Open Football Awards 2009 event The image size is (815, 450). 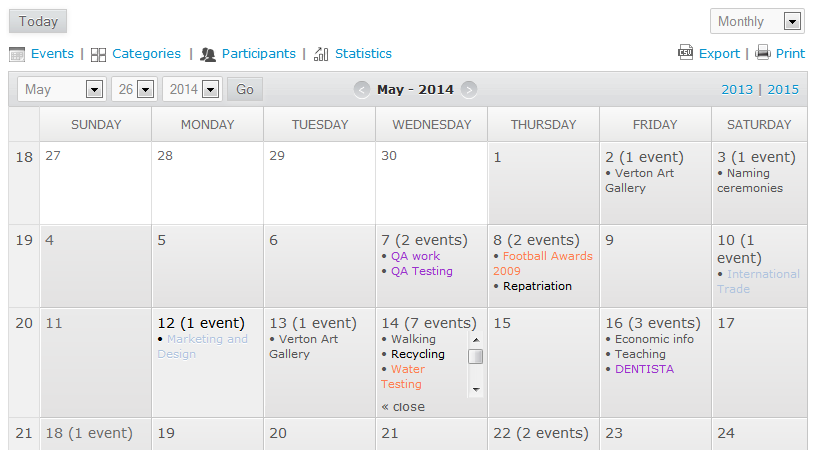click(x=543, y=263)
